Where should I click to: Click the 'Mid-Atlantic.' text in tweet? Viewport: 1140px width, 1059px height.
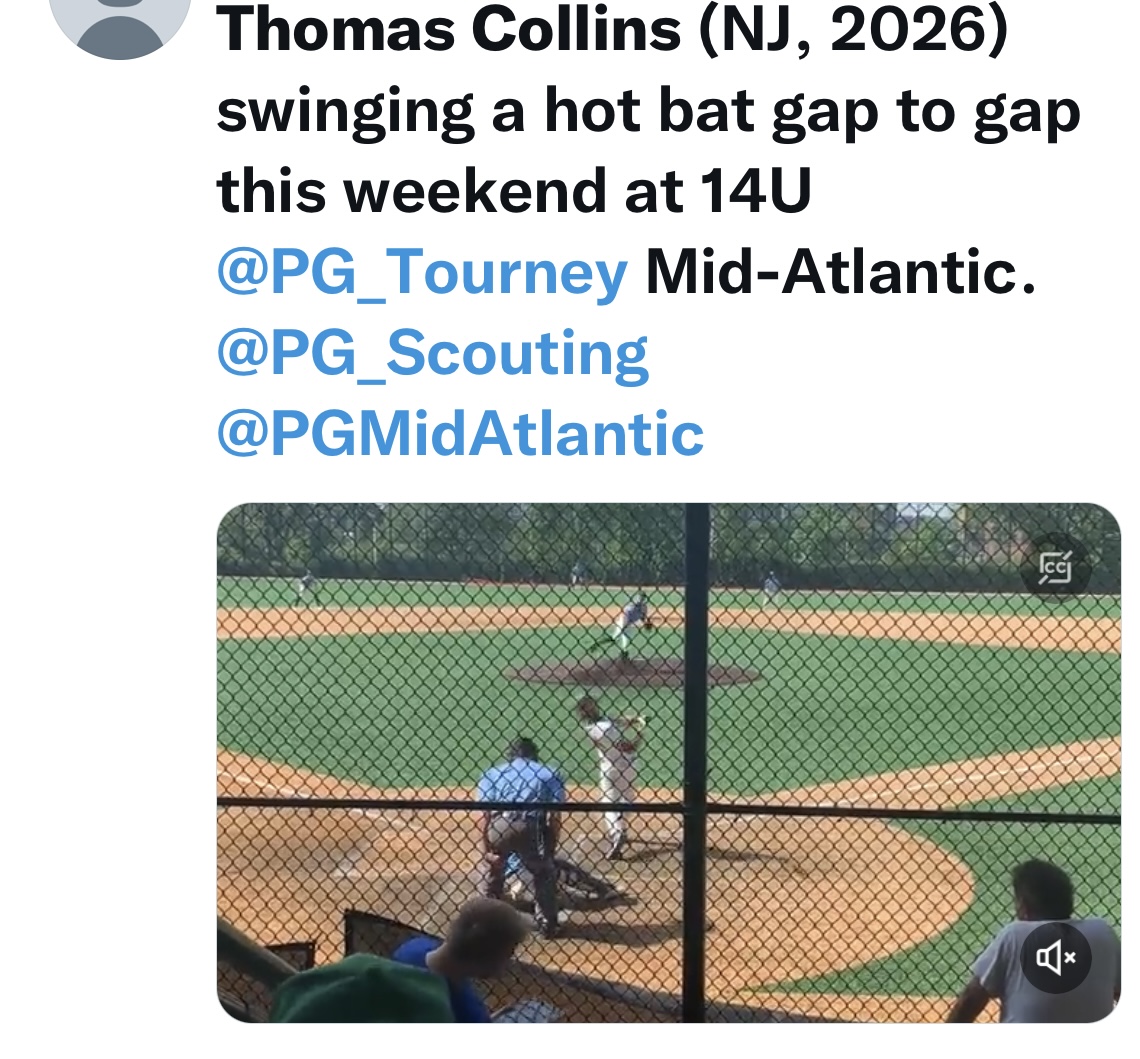click(x=840, y=272)
